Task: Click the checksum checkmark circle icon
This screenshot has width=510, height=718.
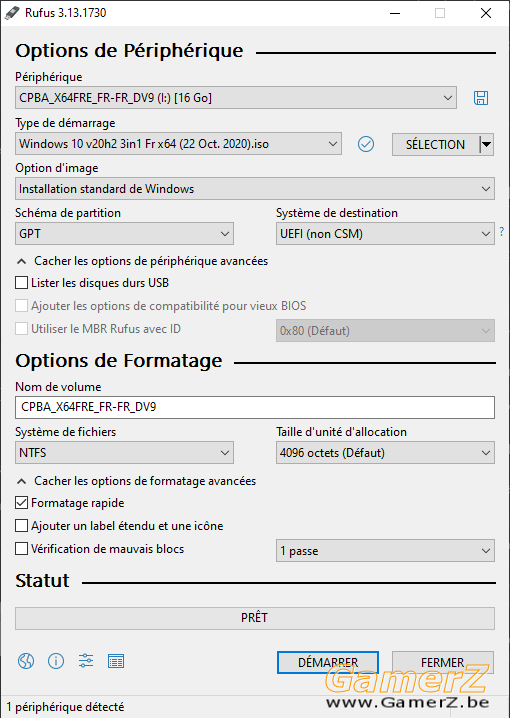Action: click(x=366, y=144)
